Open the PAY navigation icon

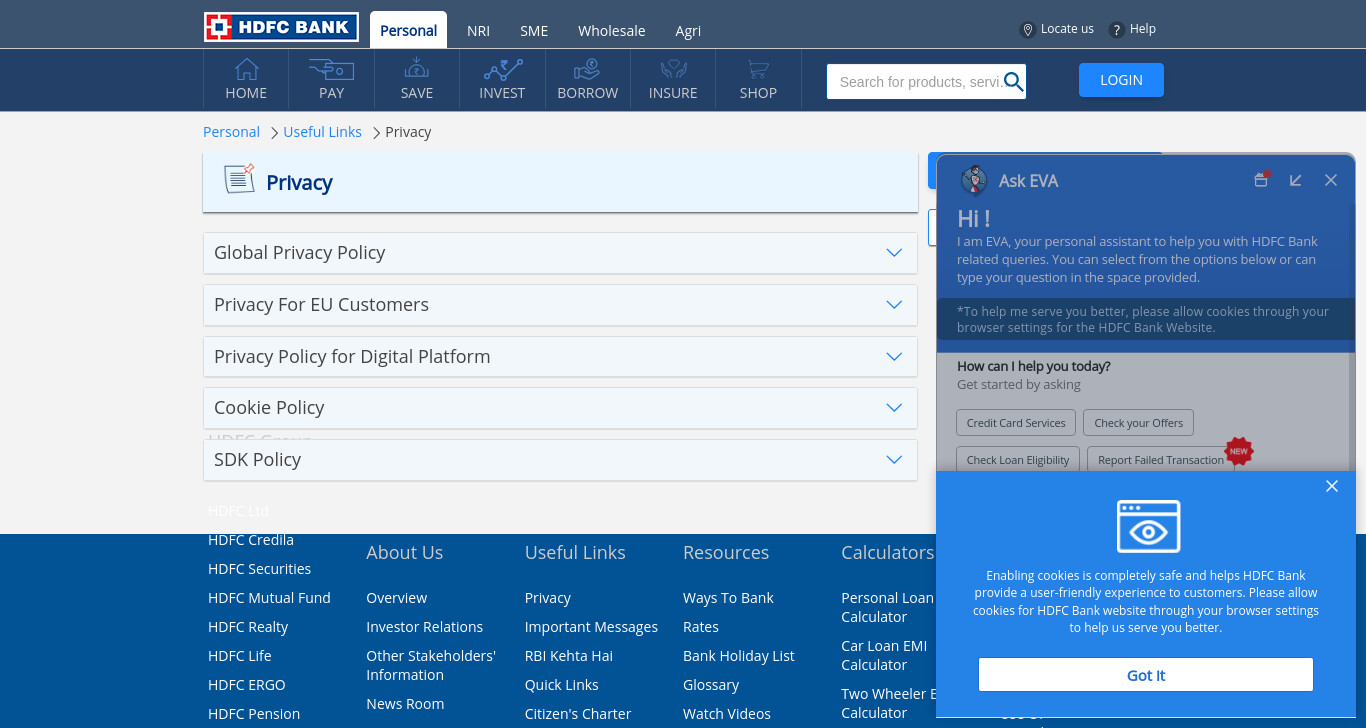click(331, 69)
